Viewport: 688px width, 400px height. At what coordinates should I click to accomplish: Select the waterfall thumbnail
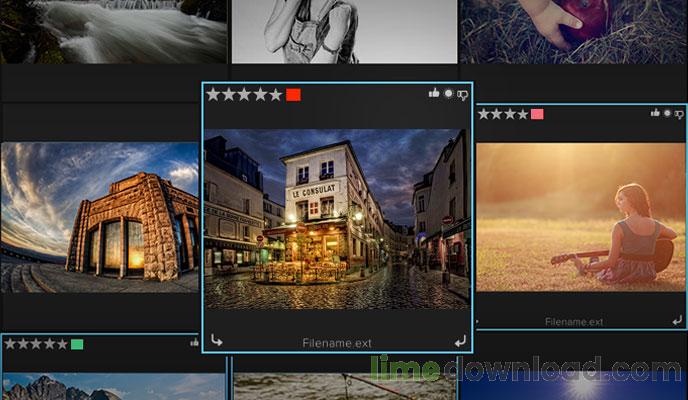tap(113, 32)
